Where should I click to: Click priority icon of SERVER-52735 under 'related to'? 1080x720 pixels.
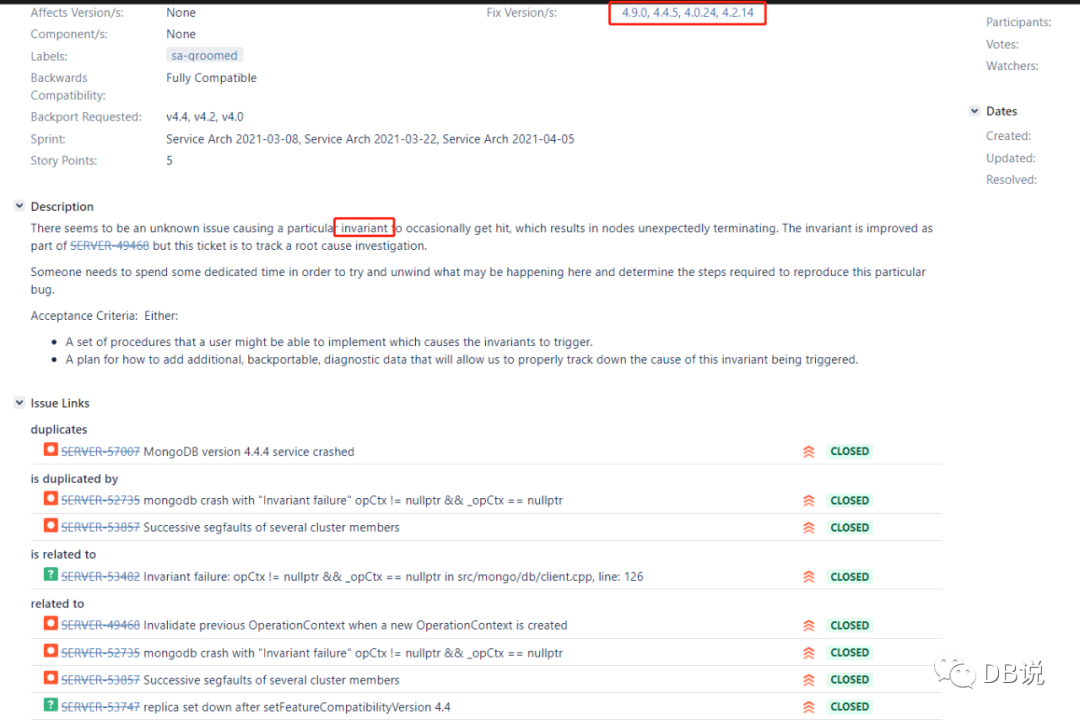pyautogui.click(x=809, y=652)
